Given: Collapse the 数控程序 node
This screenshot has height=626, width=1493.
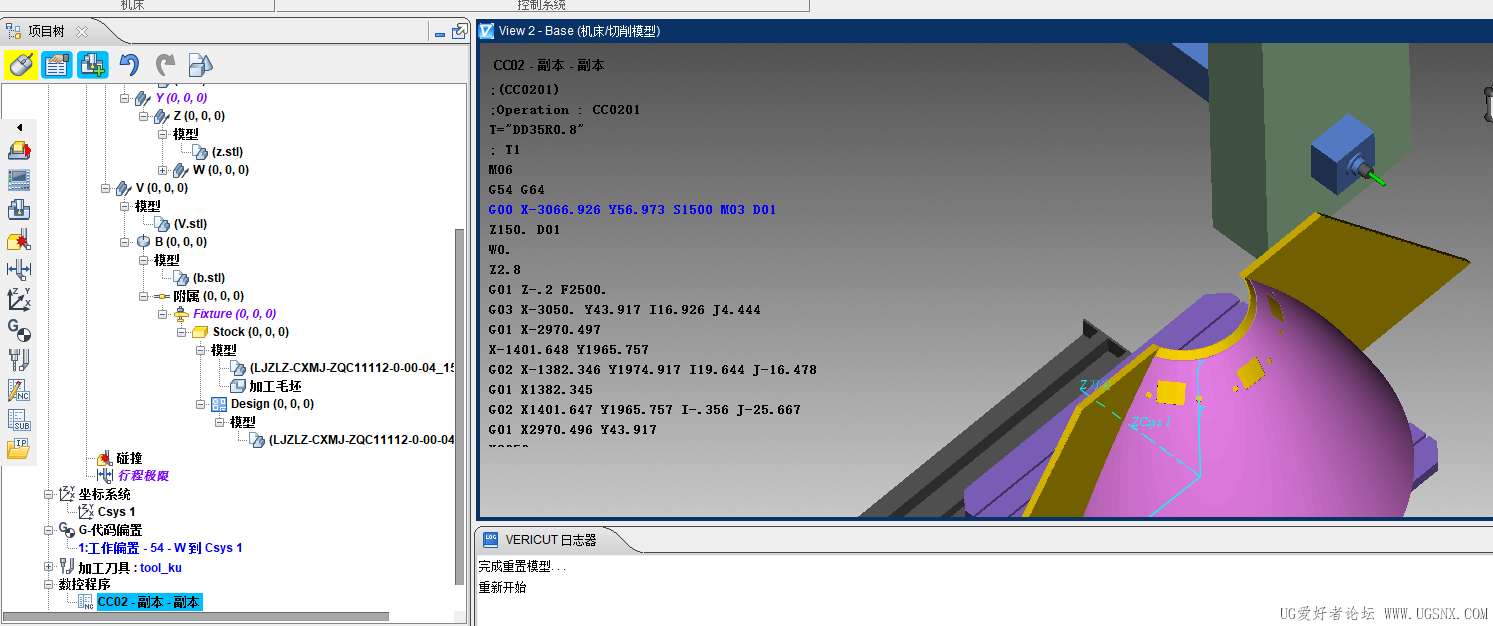Looking at the screenshot, I should pyautogui.click(x=49, y=584).
